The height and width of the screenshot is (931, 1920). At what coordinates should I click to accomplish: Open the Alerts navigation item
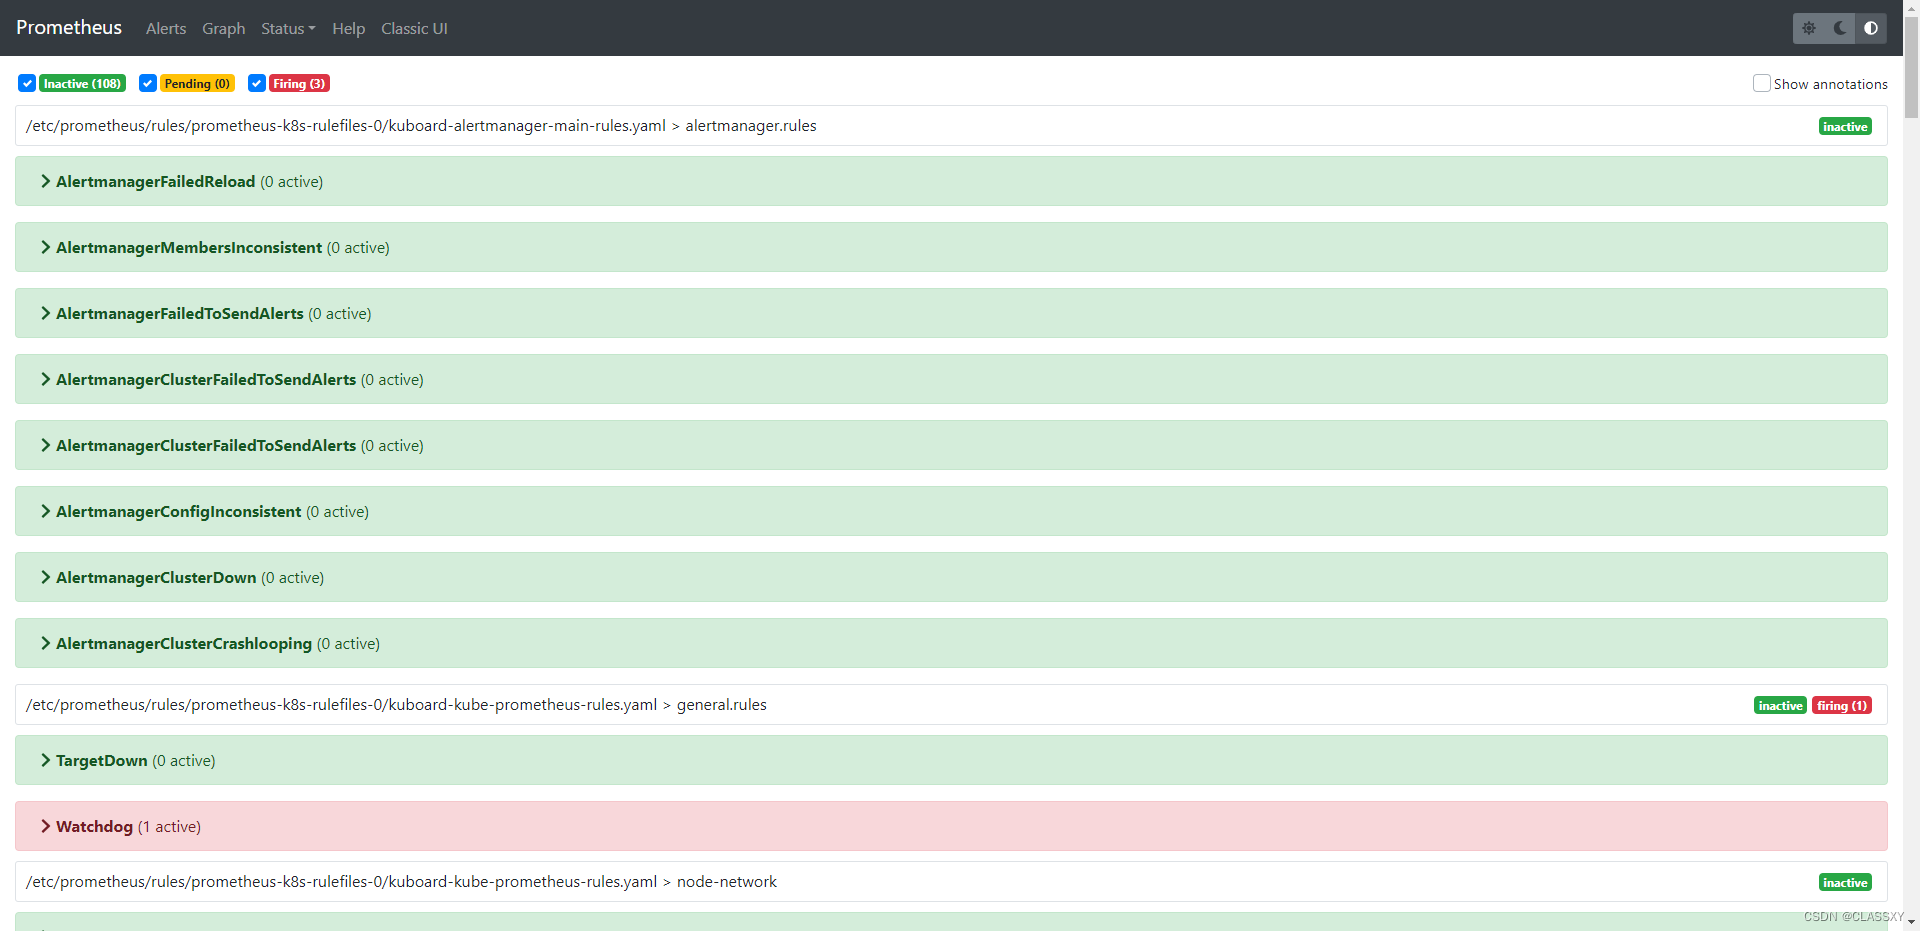[166, 29]
